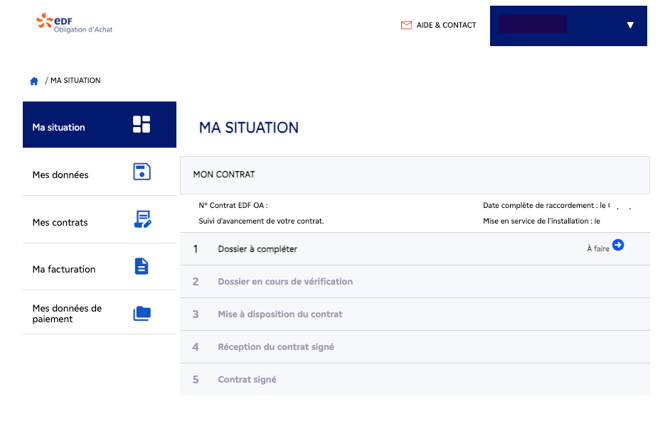This screenshot has height=428, width=670.
Task: Click the envelope icon beside Aide & Contact
Action: click(406, 25)
